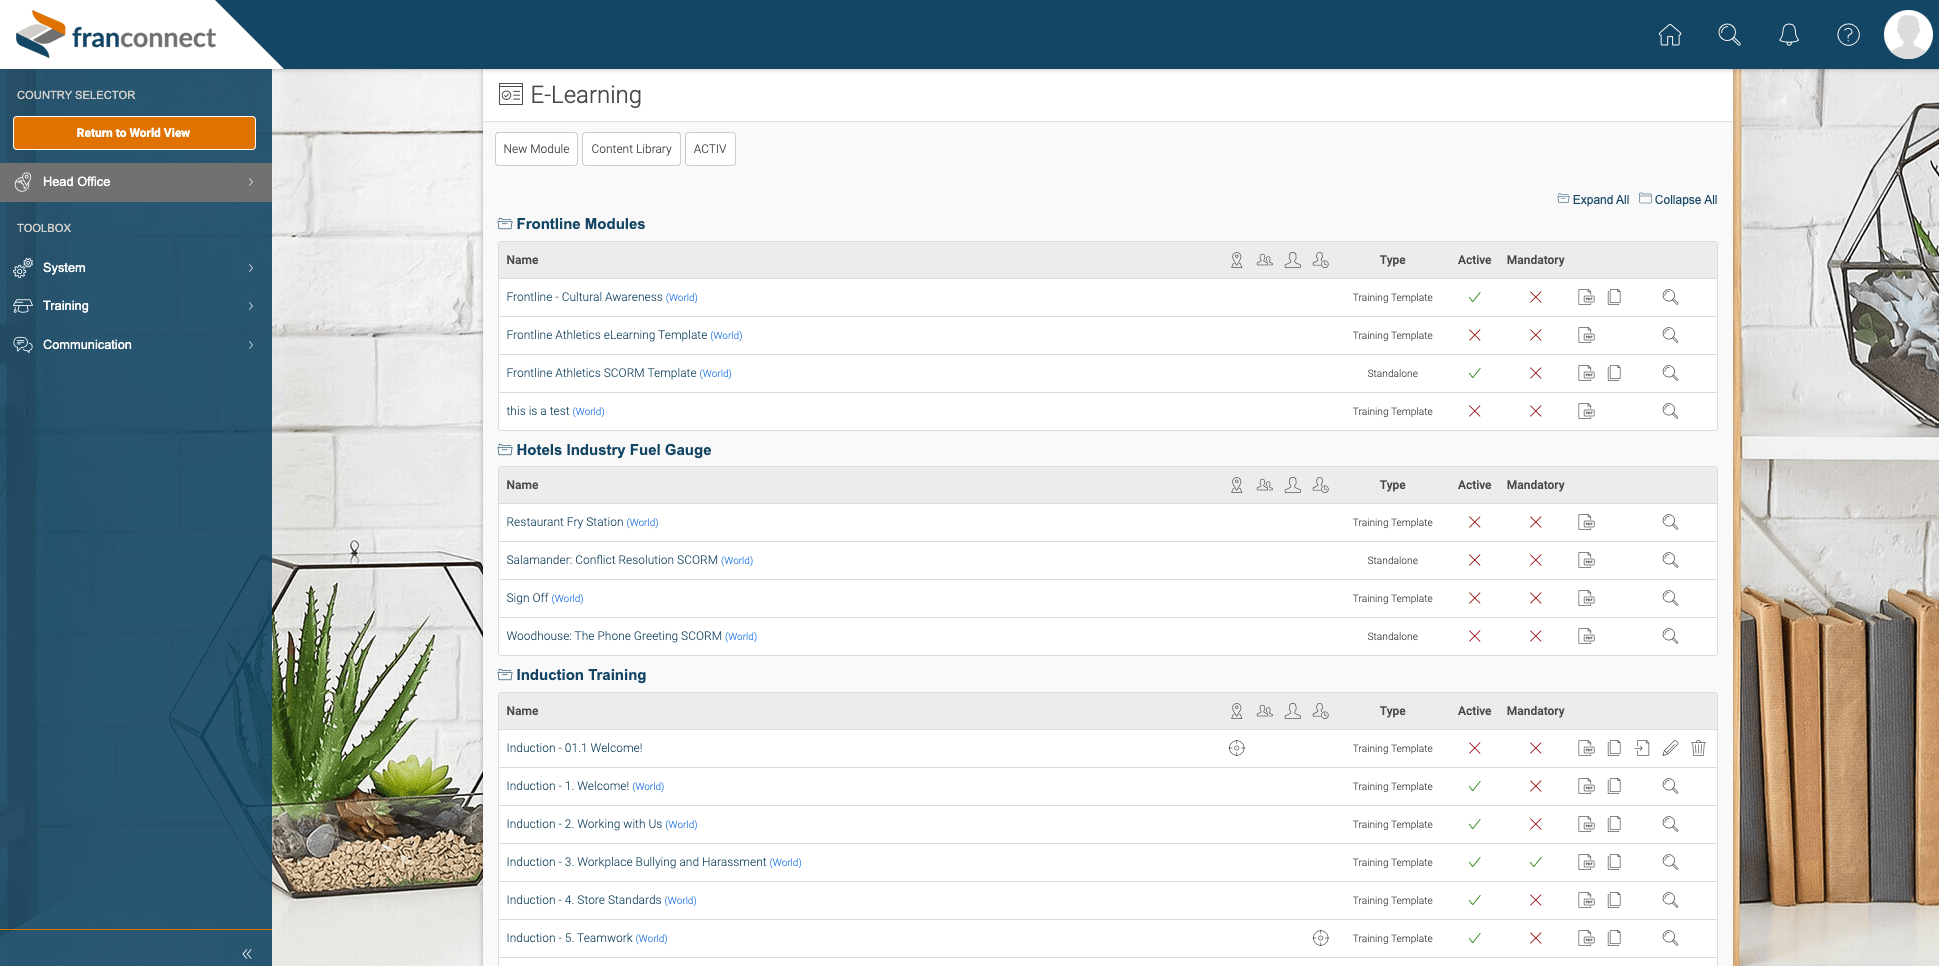View details of Frontline - Cultural Awareness
The height and width of the screenshot is (966, 1939).
(1670, 297)
